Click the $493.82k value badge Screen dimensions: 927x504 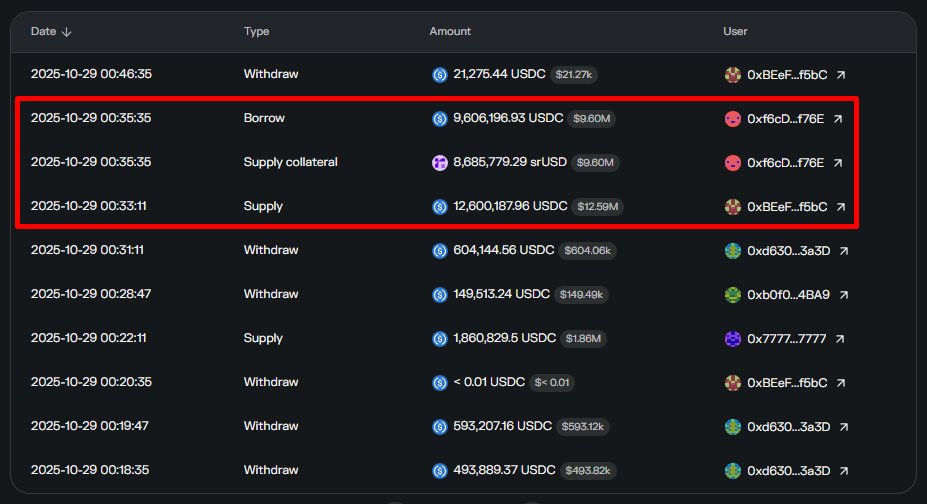(588, 471)
